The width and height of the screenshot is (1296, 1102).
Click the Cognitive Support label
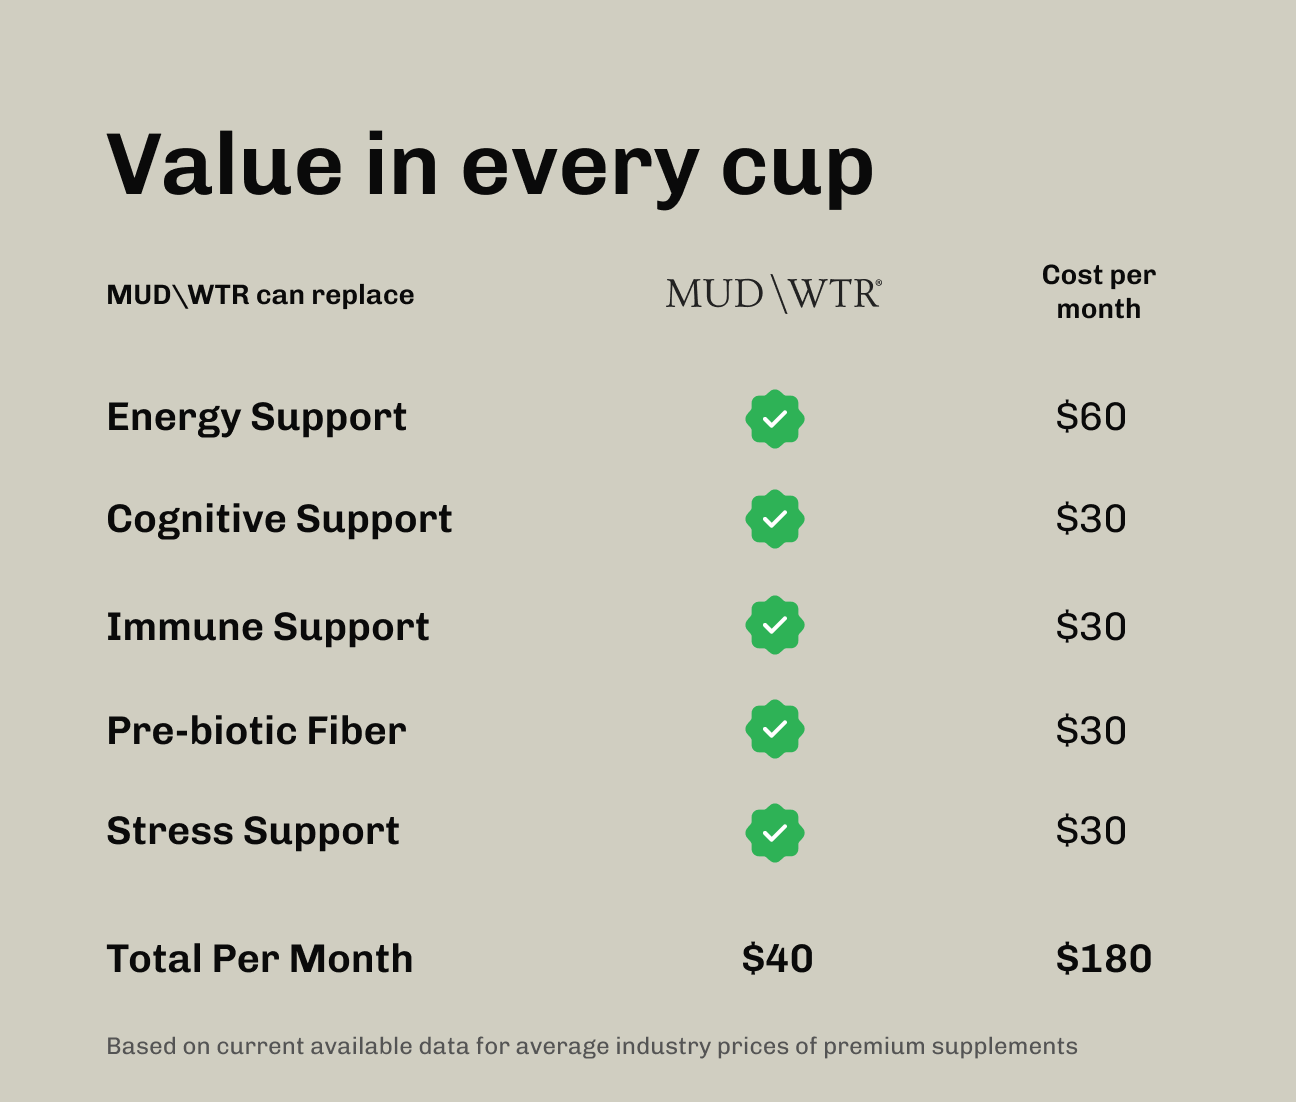click(279, 519)
